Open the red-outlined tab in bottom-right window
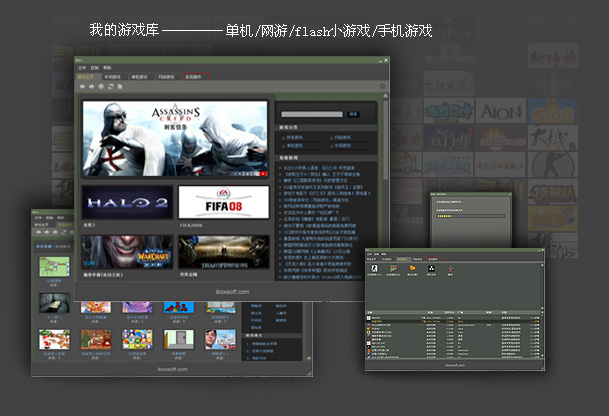The height and width of the screenshot is (416, 609). point(434,259)
